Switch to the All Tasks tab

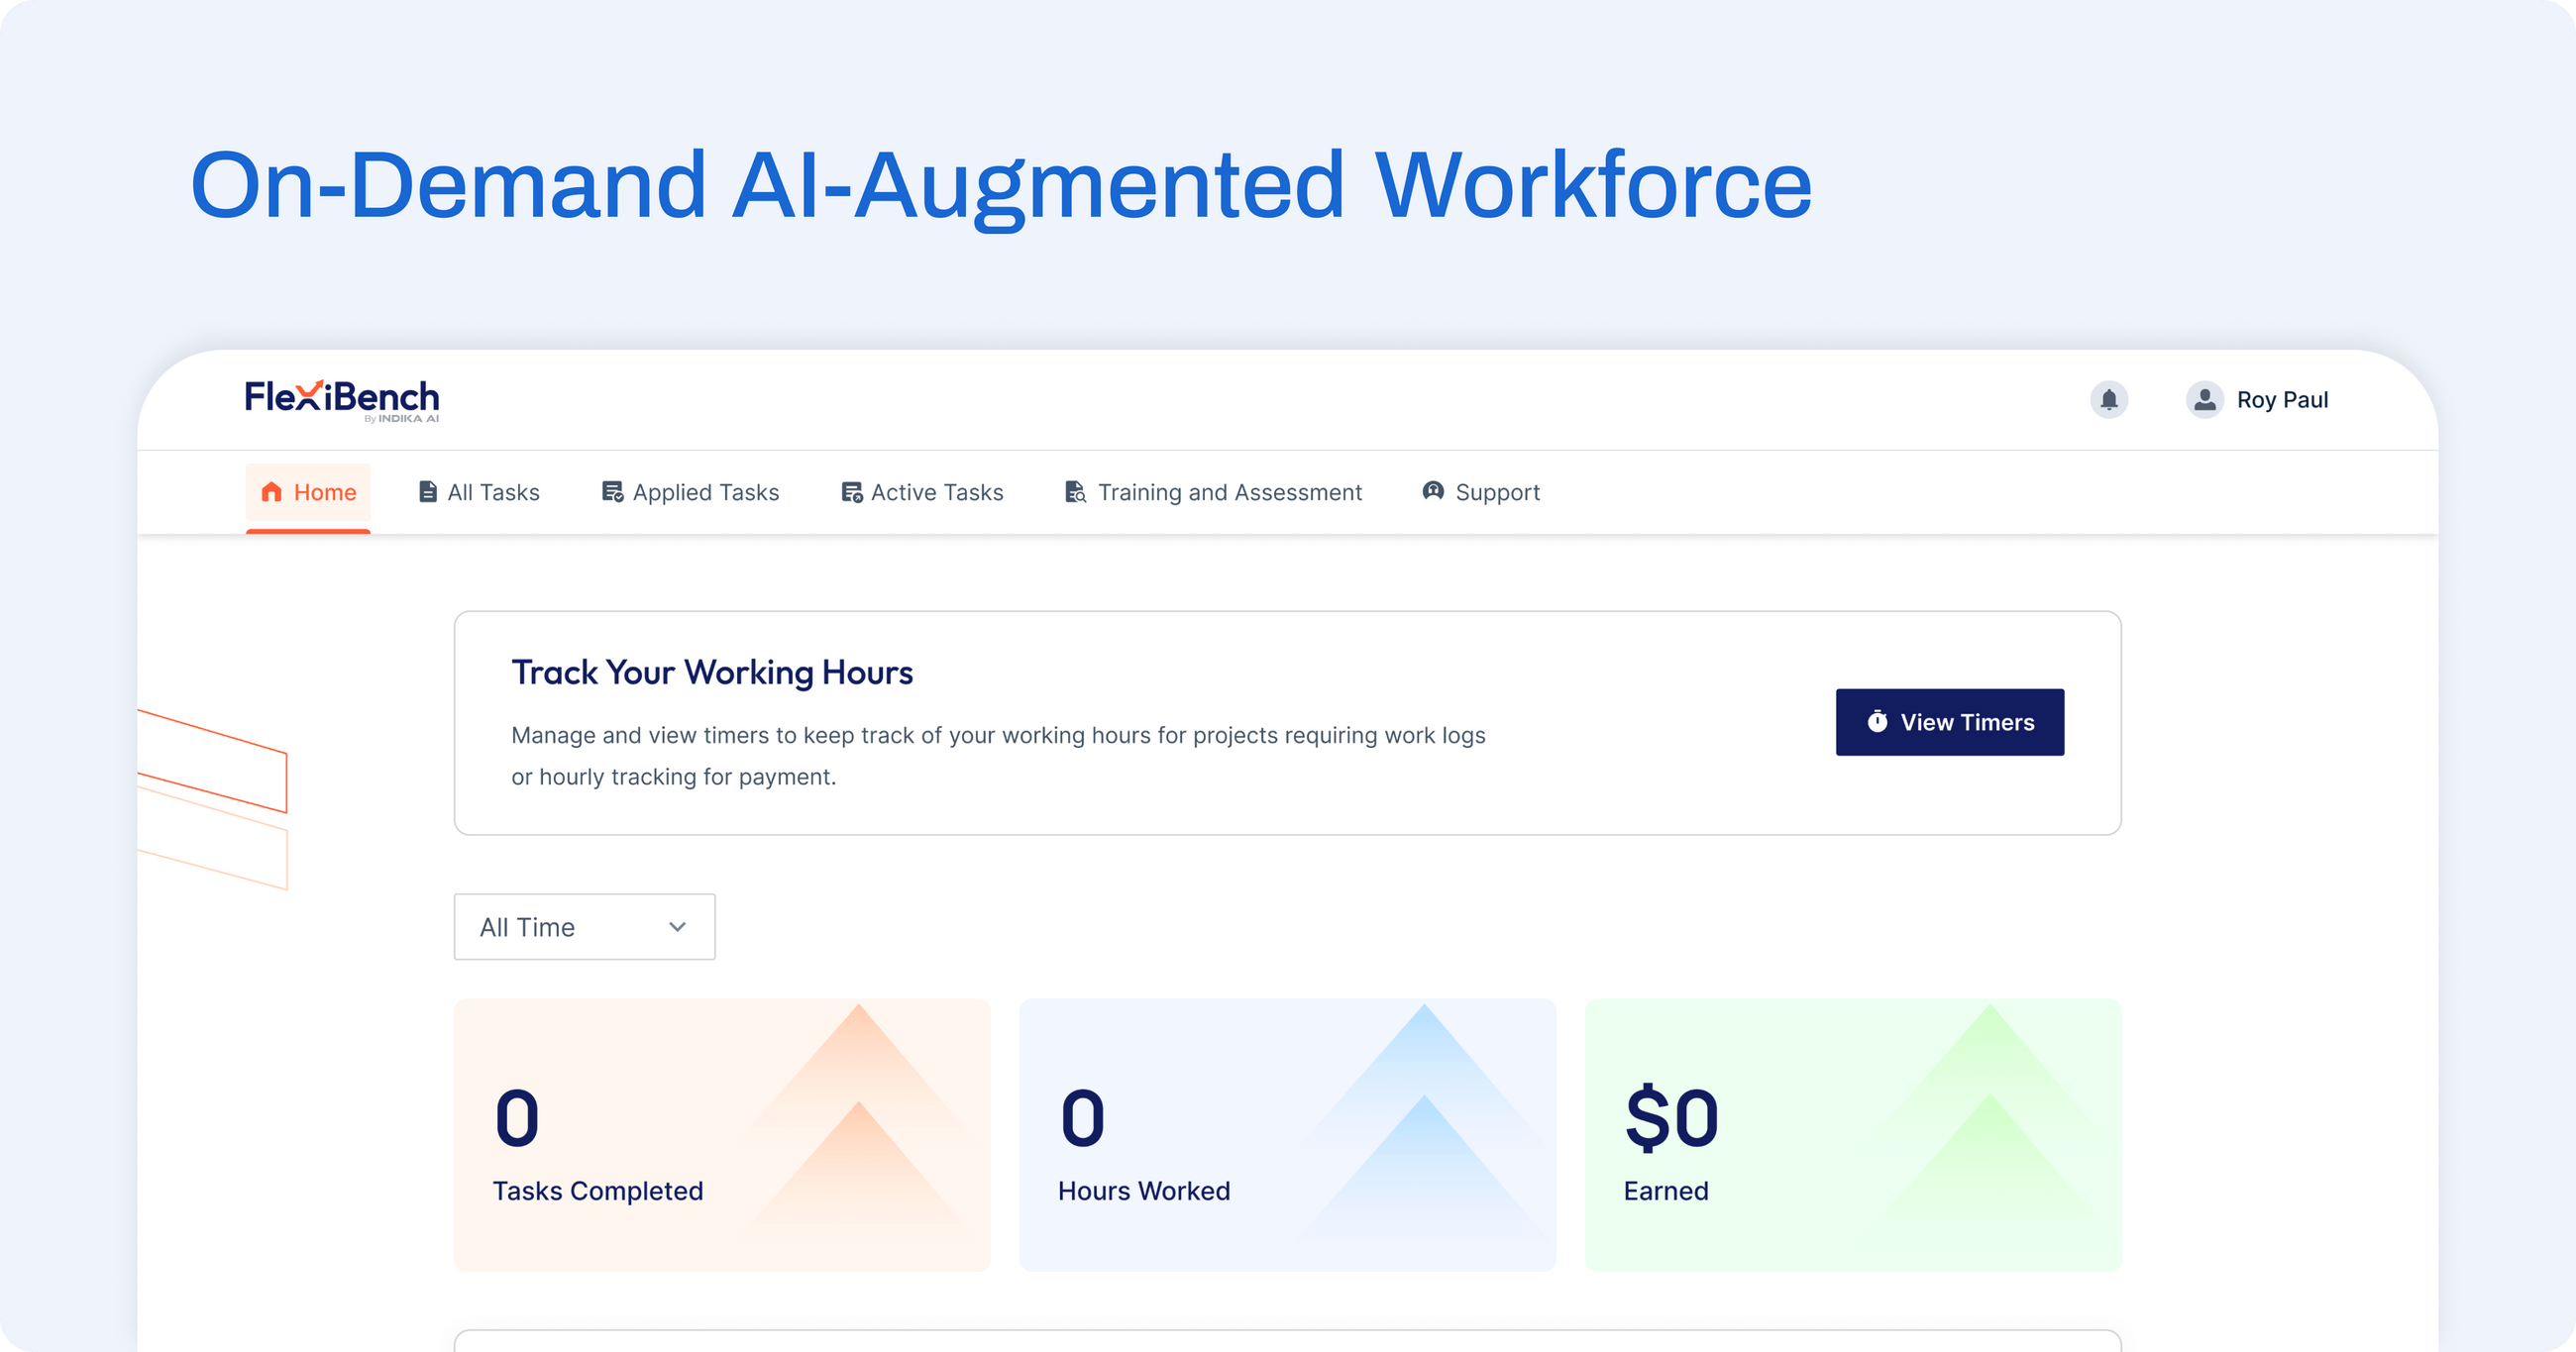[x=493, y=492]
